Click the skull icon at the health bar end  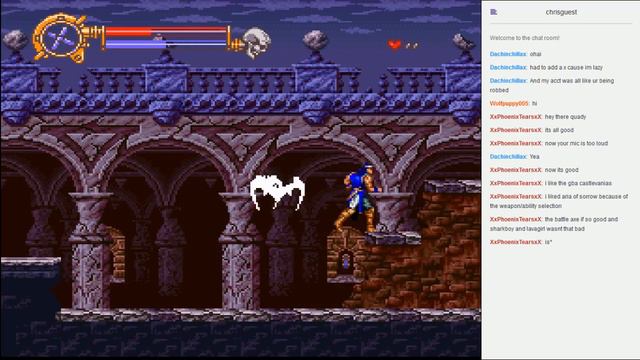click(x=257, y=42)
